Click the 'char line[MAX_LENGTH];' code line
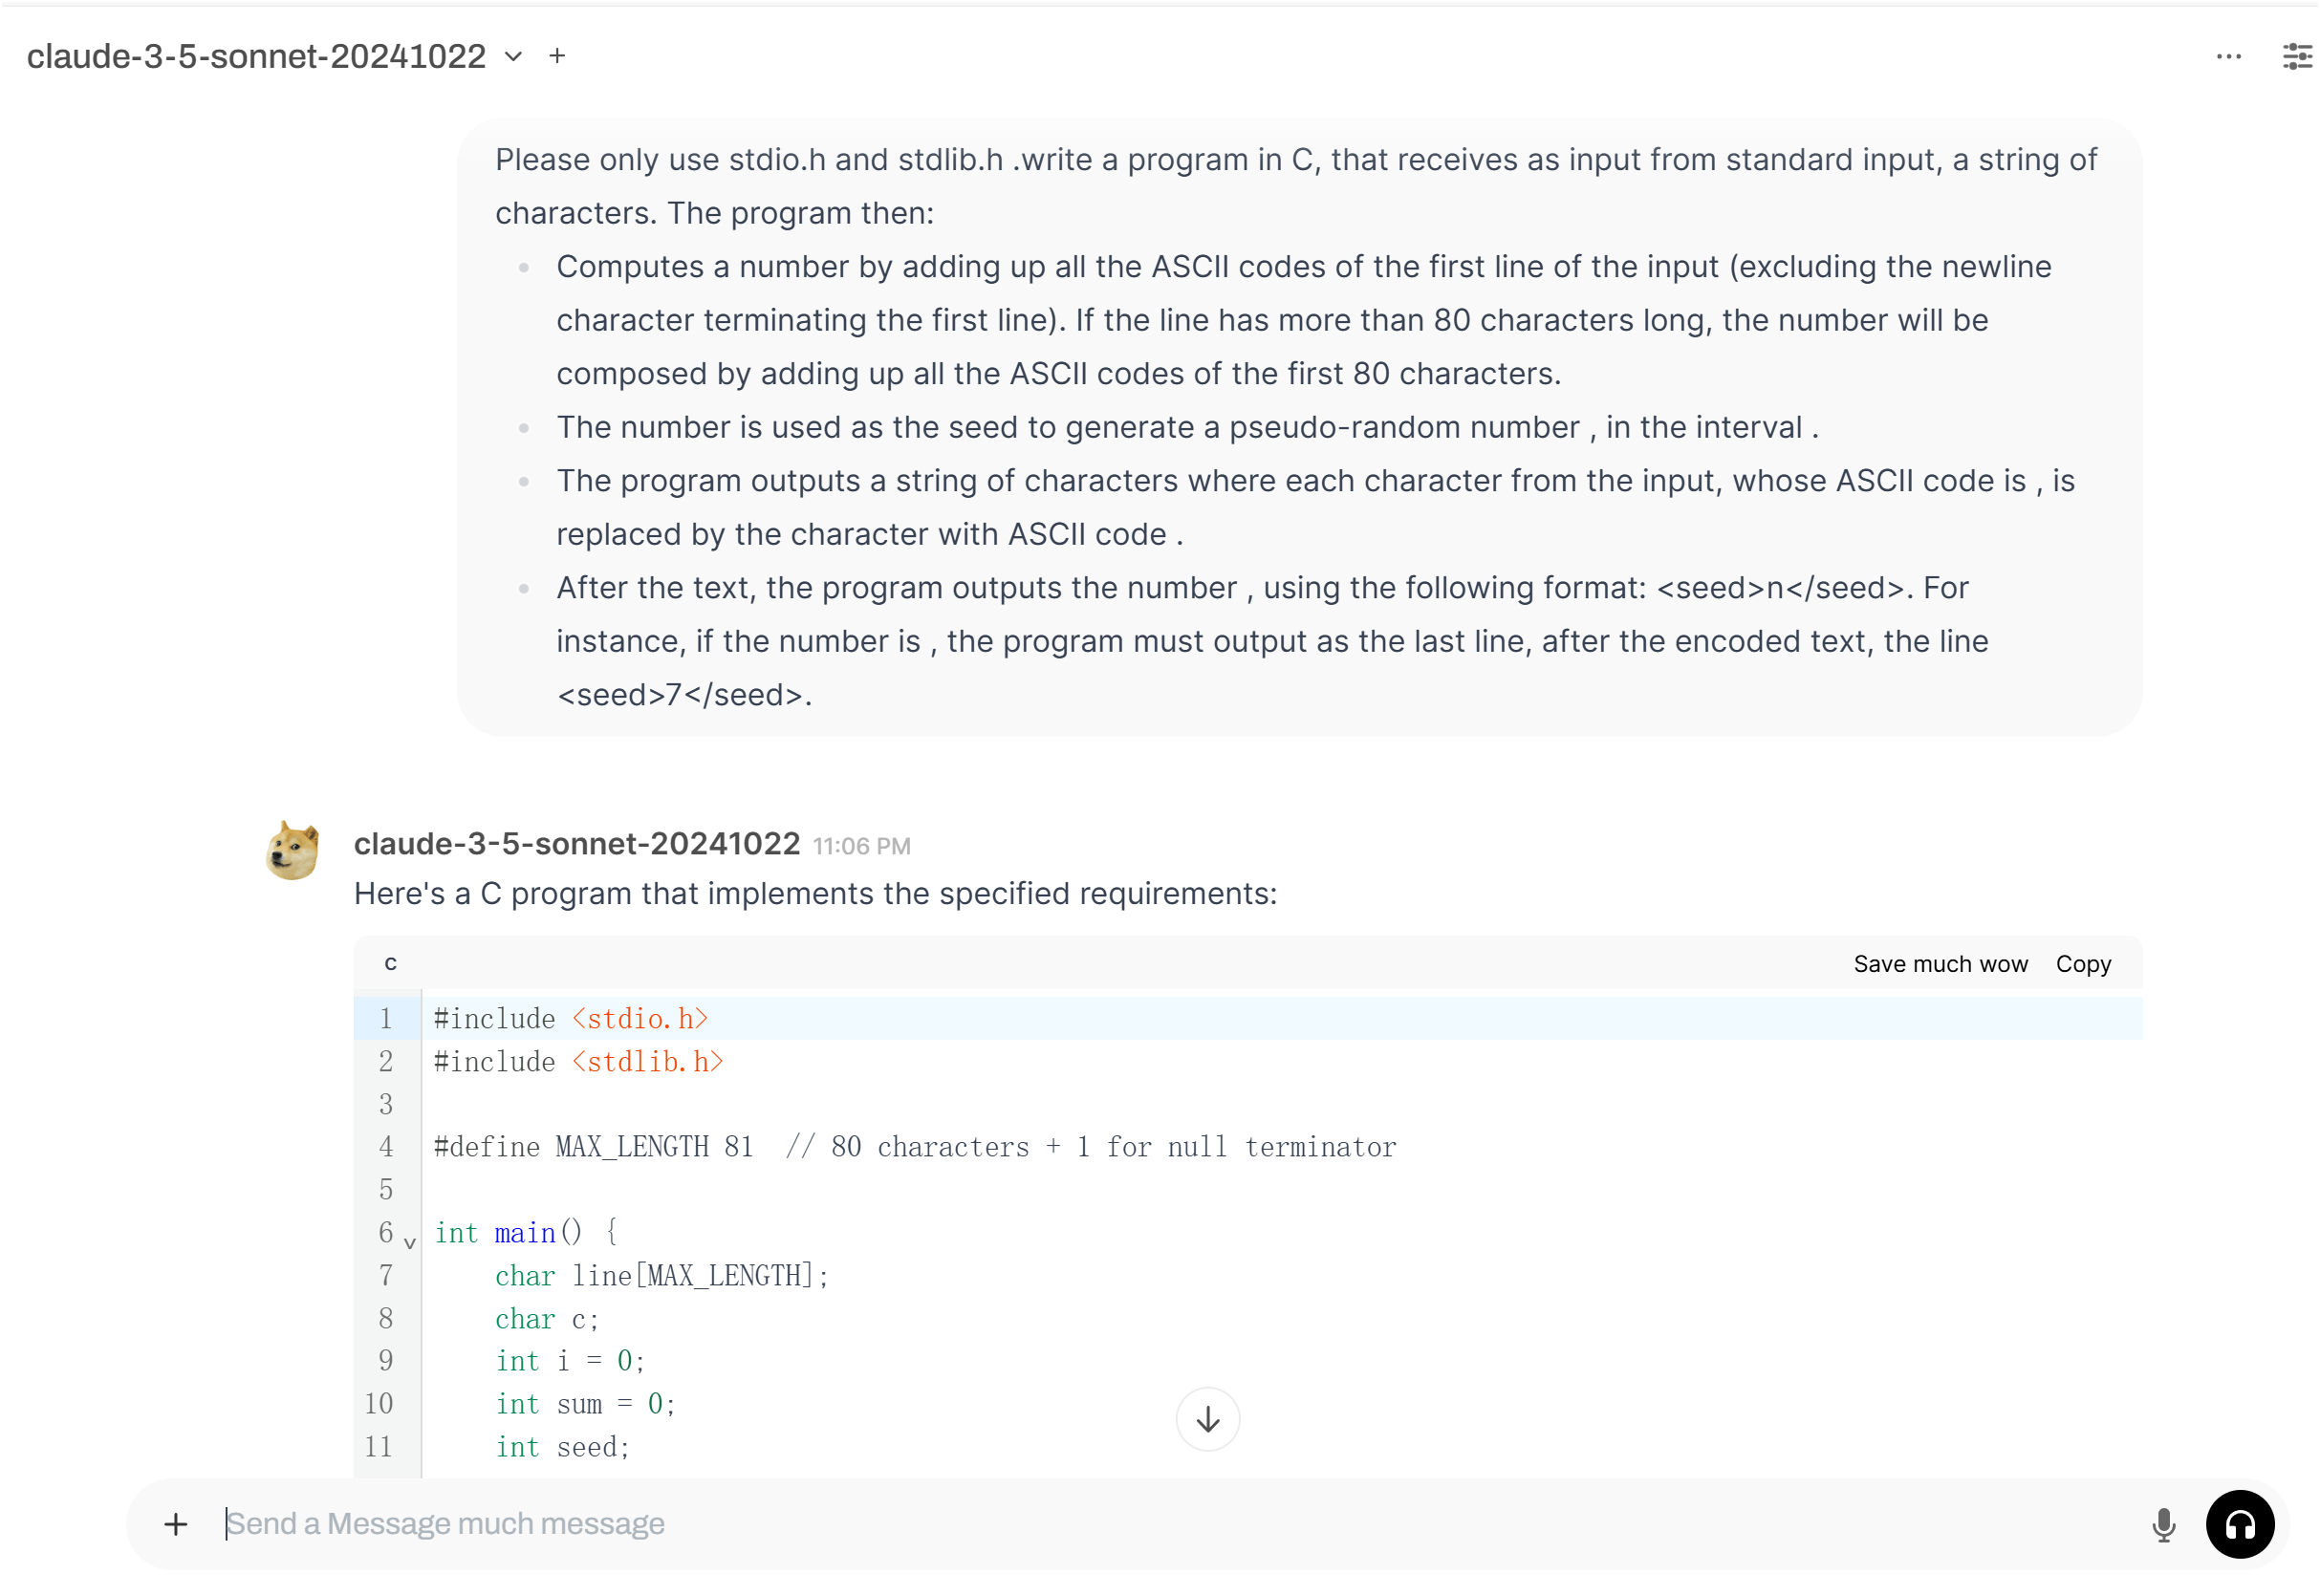 tap(661, 1276)
